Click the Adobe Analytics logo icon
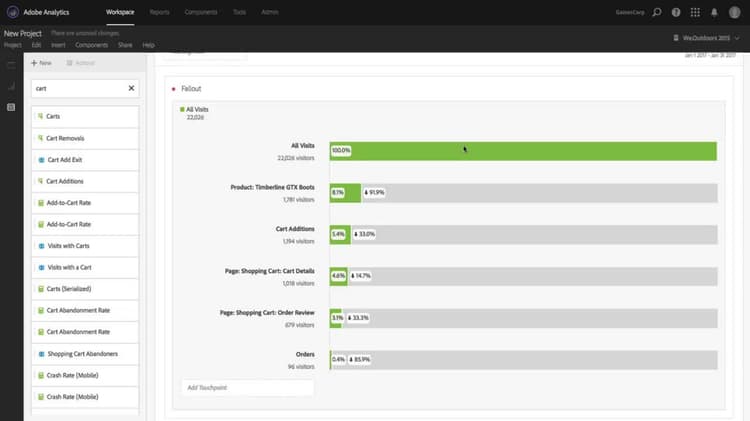750x421 pixels. click(x=13, y=12)
